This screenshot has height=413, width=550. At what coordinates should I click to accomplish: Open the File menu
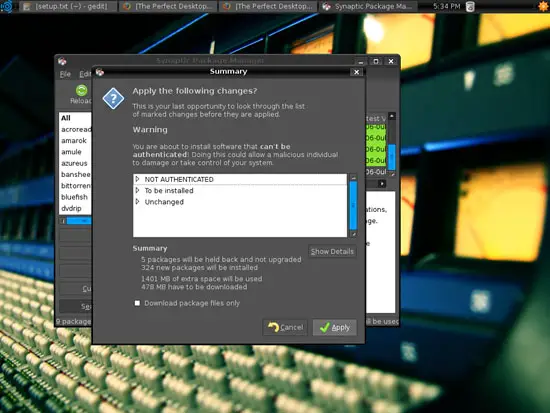coord(65,74)
